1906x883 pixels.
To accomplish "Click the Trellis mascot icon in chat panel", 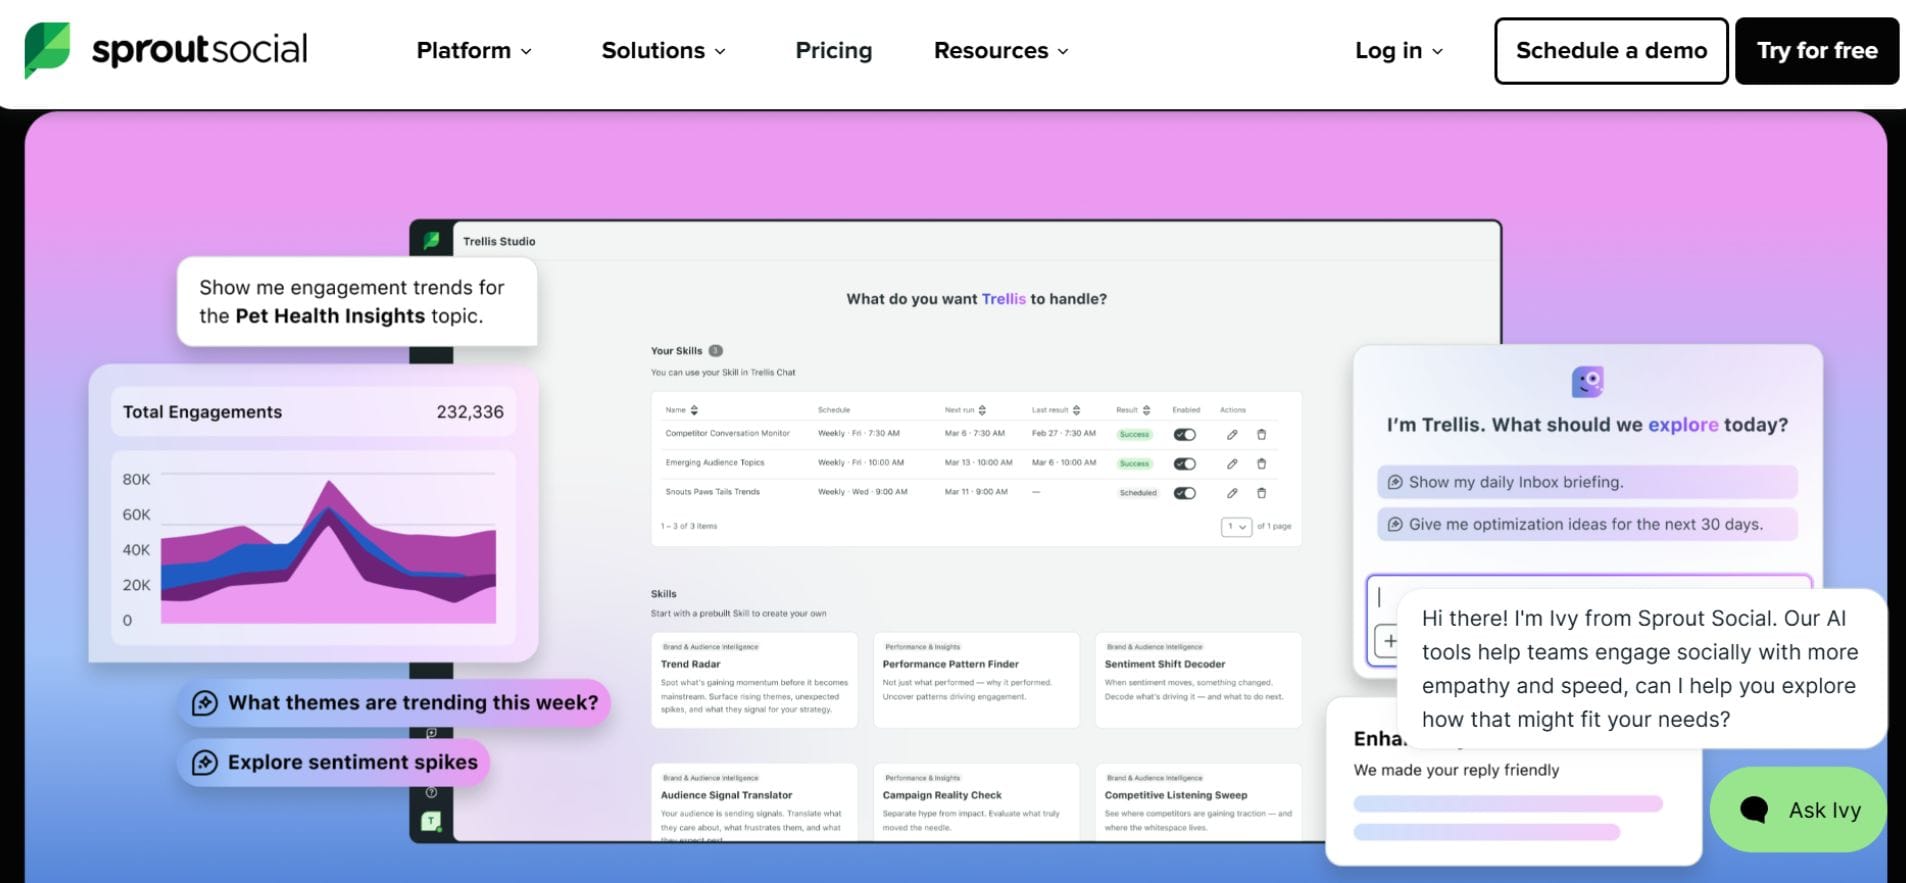I will [x=1587, y=381].
